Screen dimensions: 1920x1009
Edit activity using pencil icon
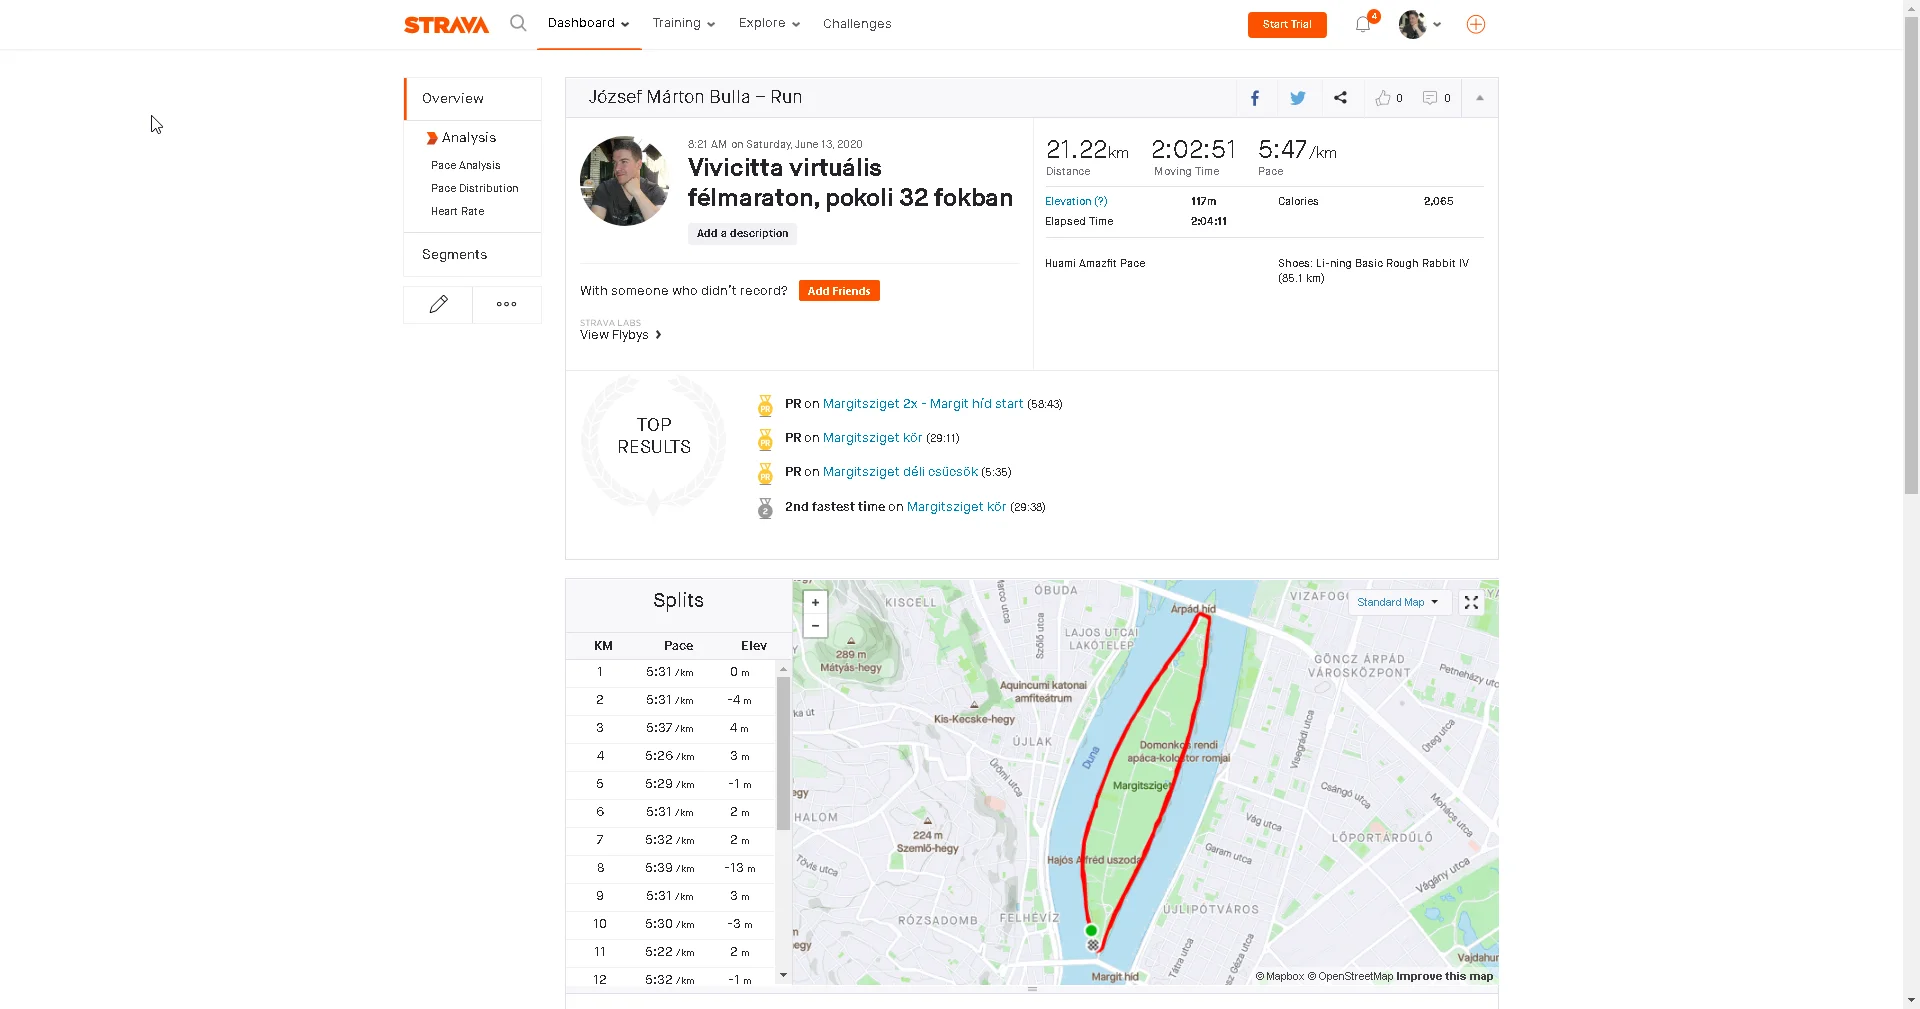tap(438, 304)
